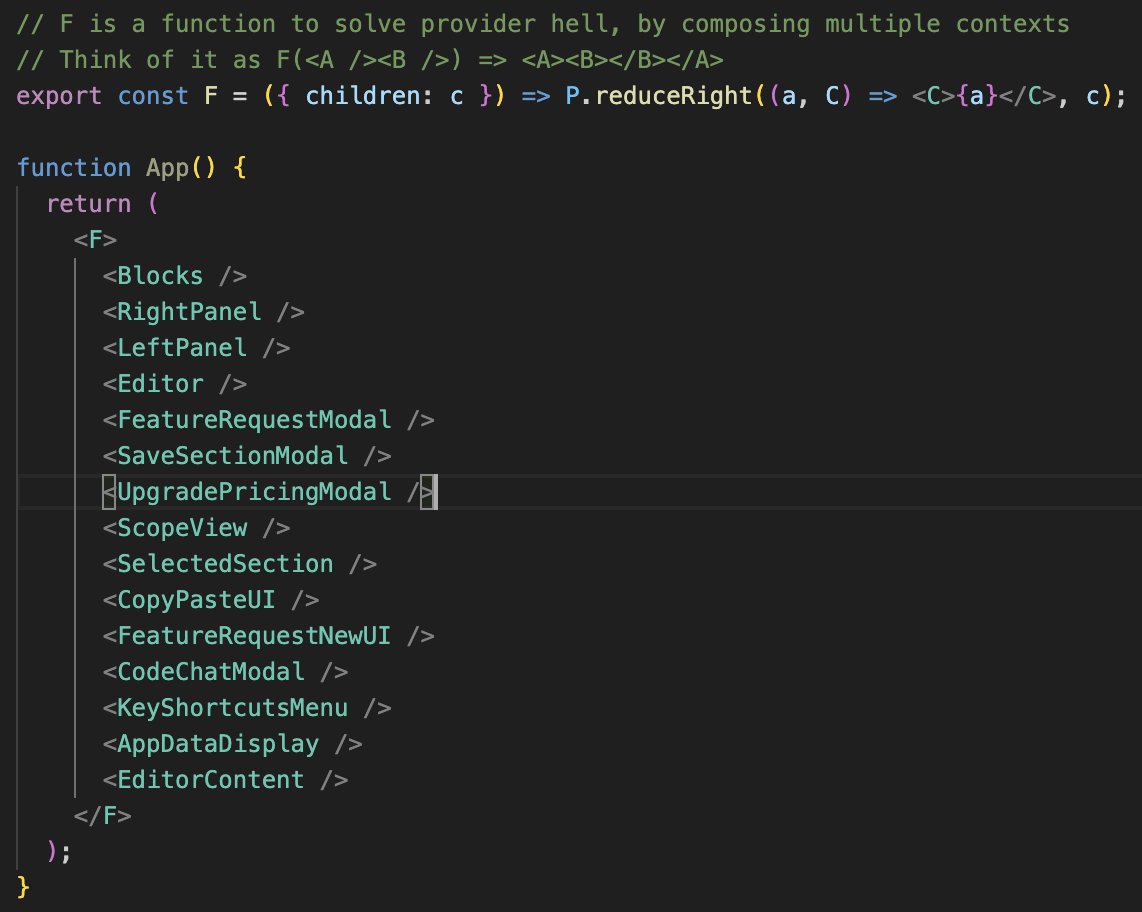Click the RightPanel component tag
The height and width of the screenshot is (912, 1142).
coord(204,312)
